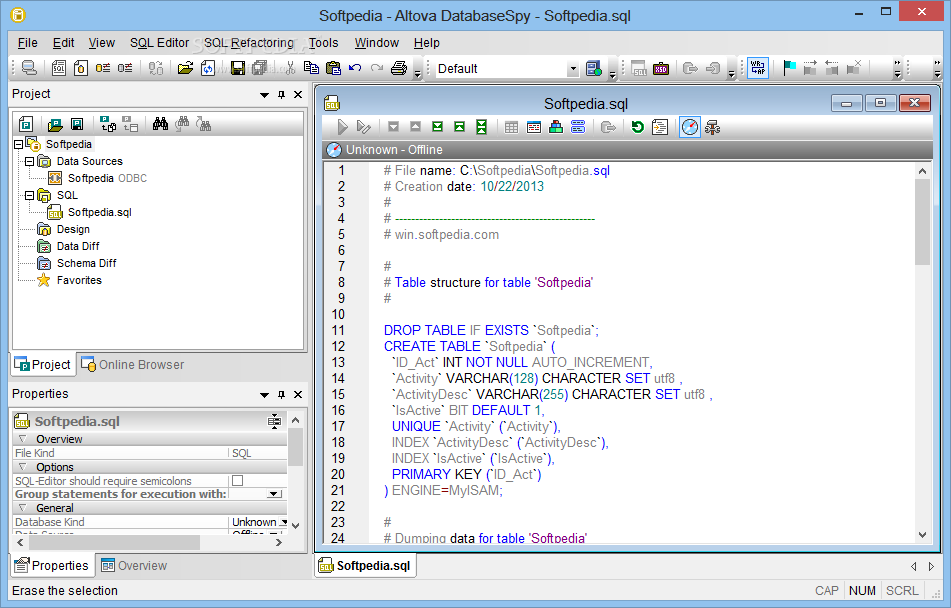Select the Schema Diff folder
The width and height of the screenshot is (951, 608).
[76, 263]
